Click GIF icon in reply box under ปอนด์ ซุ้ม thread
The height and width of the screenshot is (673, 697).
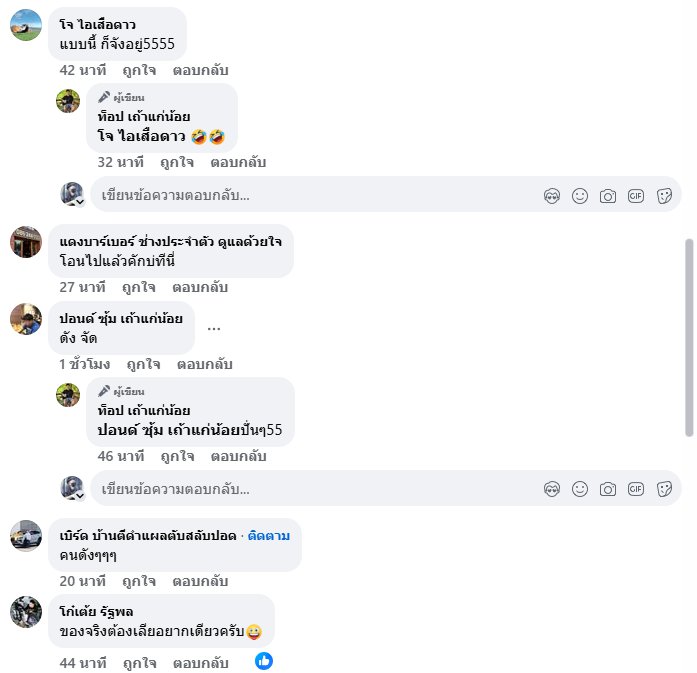tap(635, 489)
